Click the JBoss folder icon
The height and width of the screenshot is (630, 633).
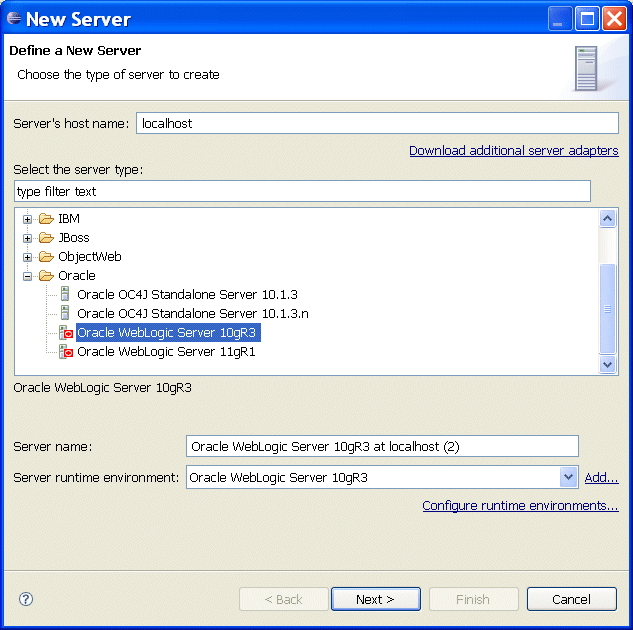[x=46, y=238]
